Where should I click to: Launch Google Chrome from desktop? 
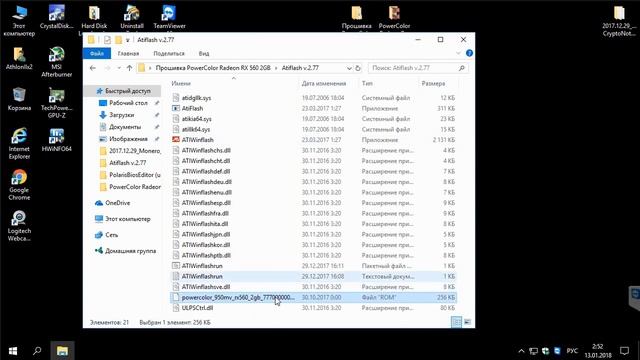[19, 185]
